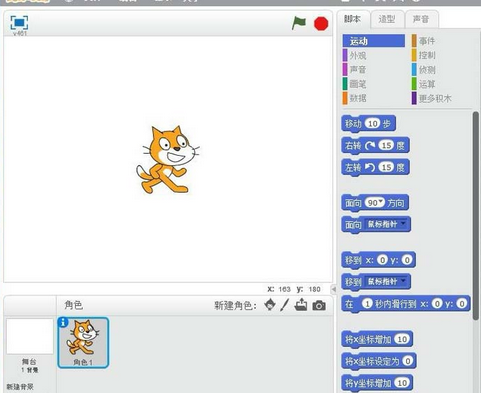The height and width of the screenshot is (393, 481).
Task: Edit degrees 15 in 左转 block
Action: pos(386,167)
